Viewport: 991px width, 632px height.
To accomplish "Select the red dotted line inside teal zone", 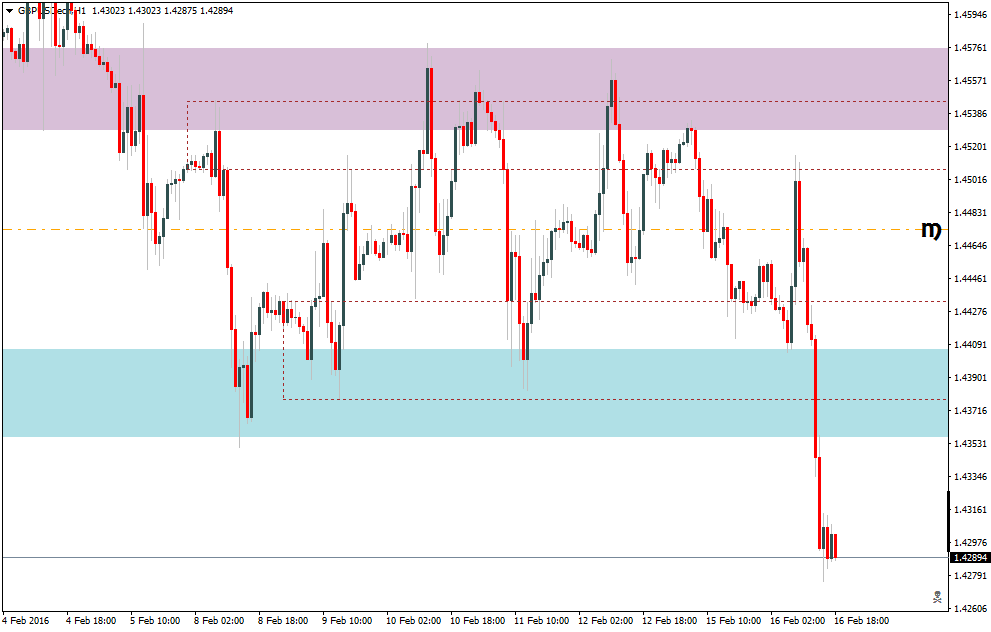I will pyautogui.click(x=616, y=399).
